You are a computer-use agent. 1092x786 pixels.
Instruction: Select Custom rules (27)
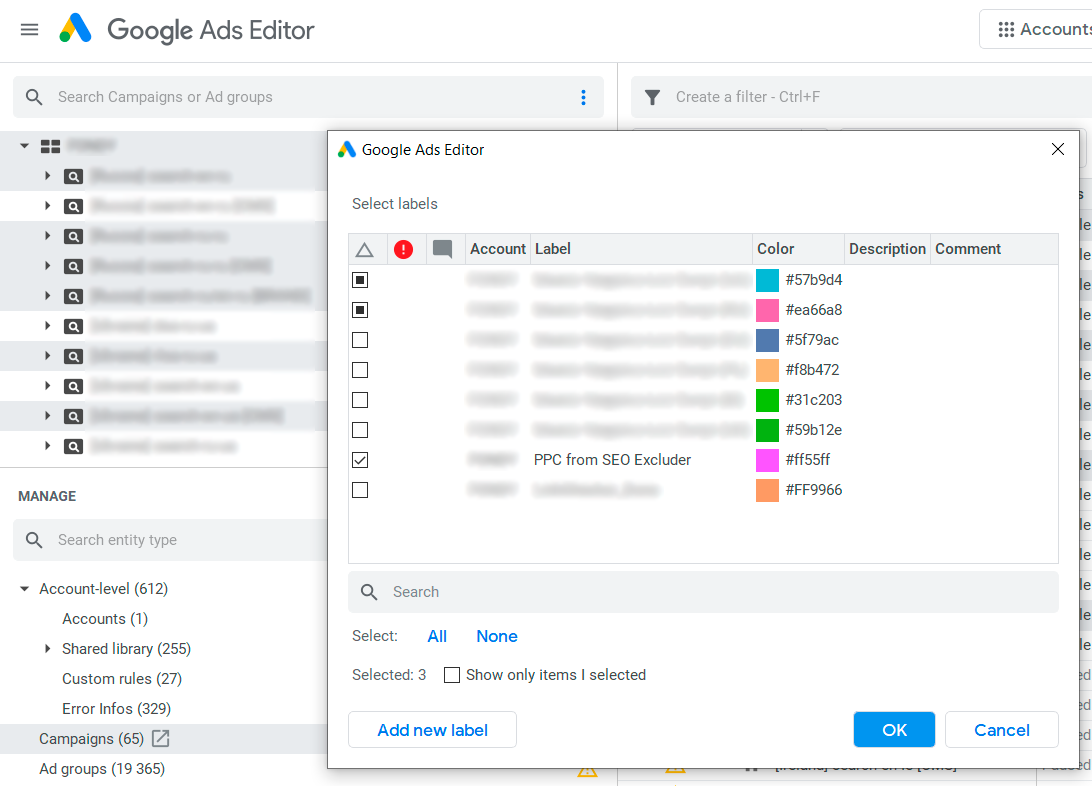tap(122, 679)
